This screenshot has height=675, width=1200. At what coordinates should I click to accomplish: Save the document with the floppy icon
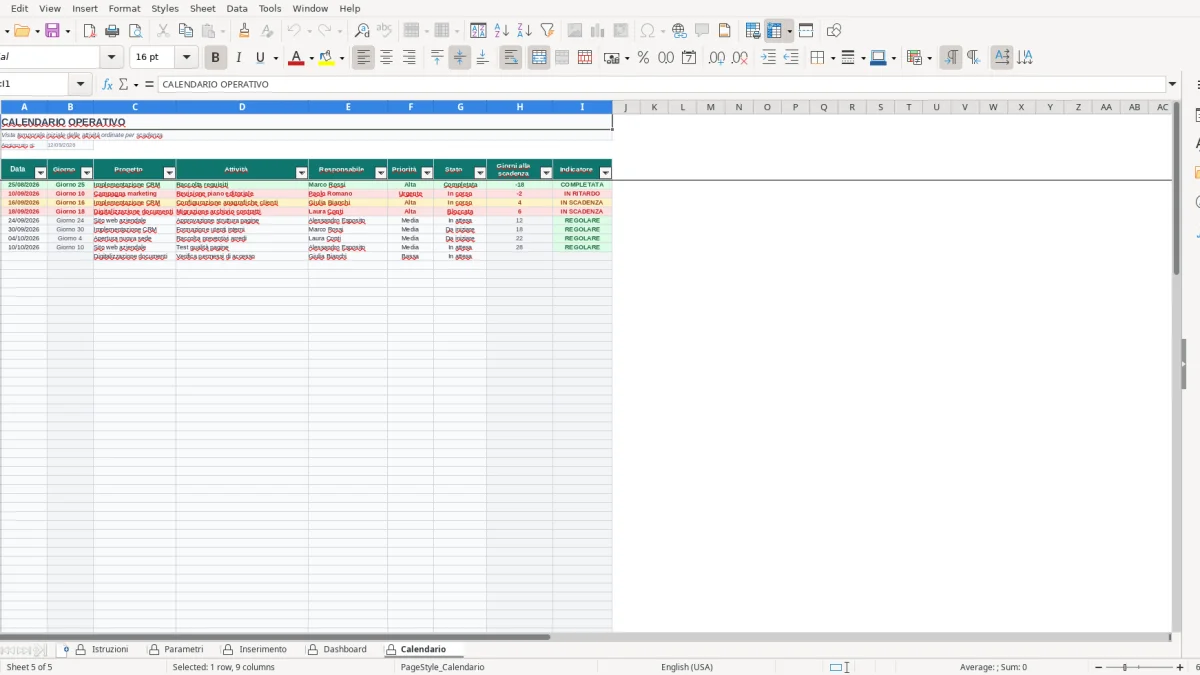[x=52, y=31]
